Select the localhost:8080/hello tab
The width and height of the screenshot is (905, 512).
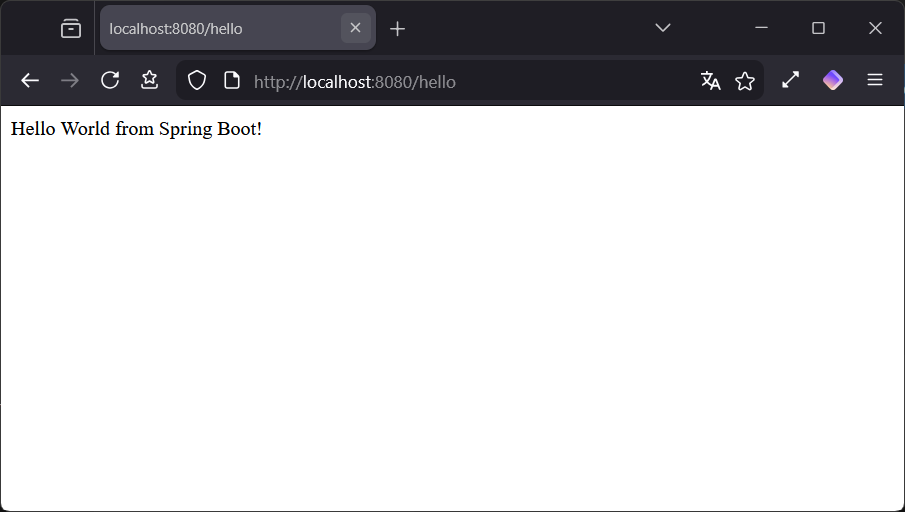coord(238,28)
